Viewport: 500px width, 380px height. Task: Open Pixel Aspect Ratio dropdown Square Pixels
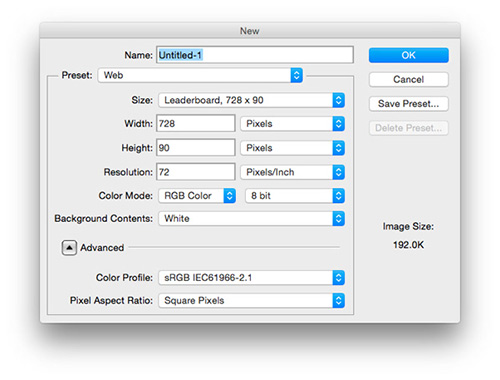tap(251, 301)
